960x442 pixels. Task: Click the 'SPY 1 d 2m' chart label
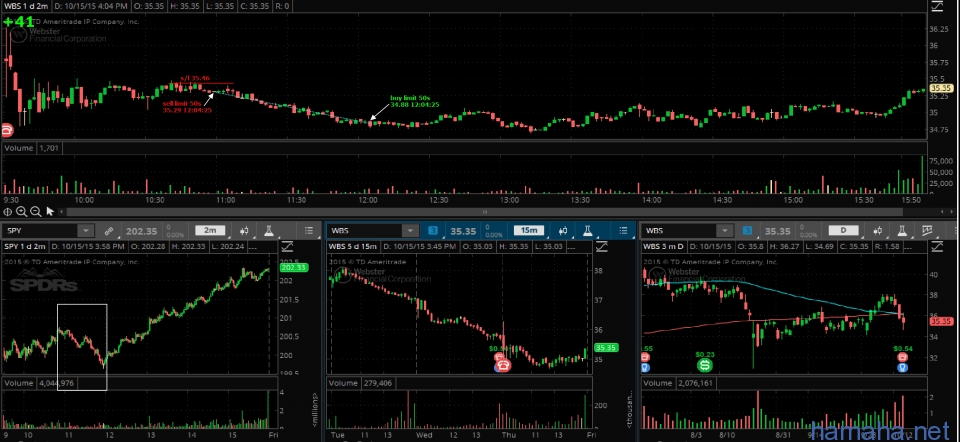point(25,246)
